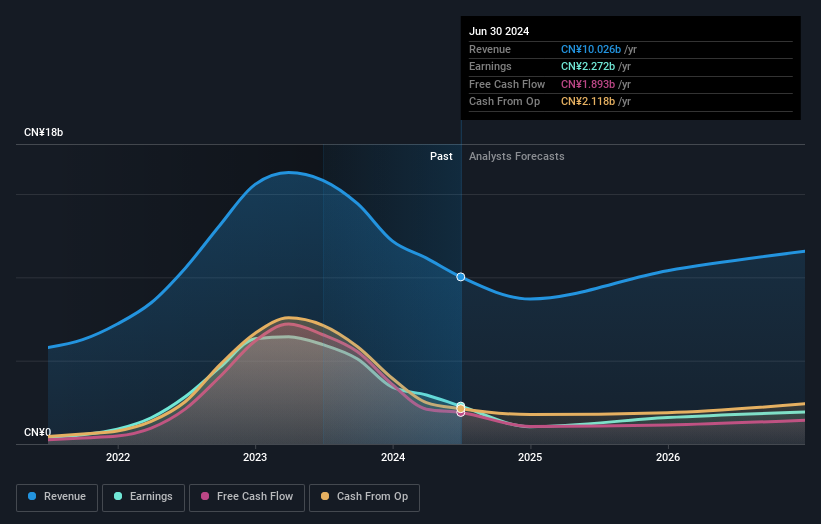Toggle the Earnings legend button

click(x=143, y=497)
